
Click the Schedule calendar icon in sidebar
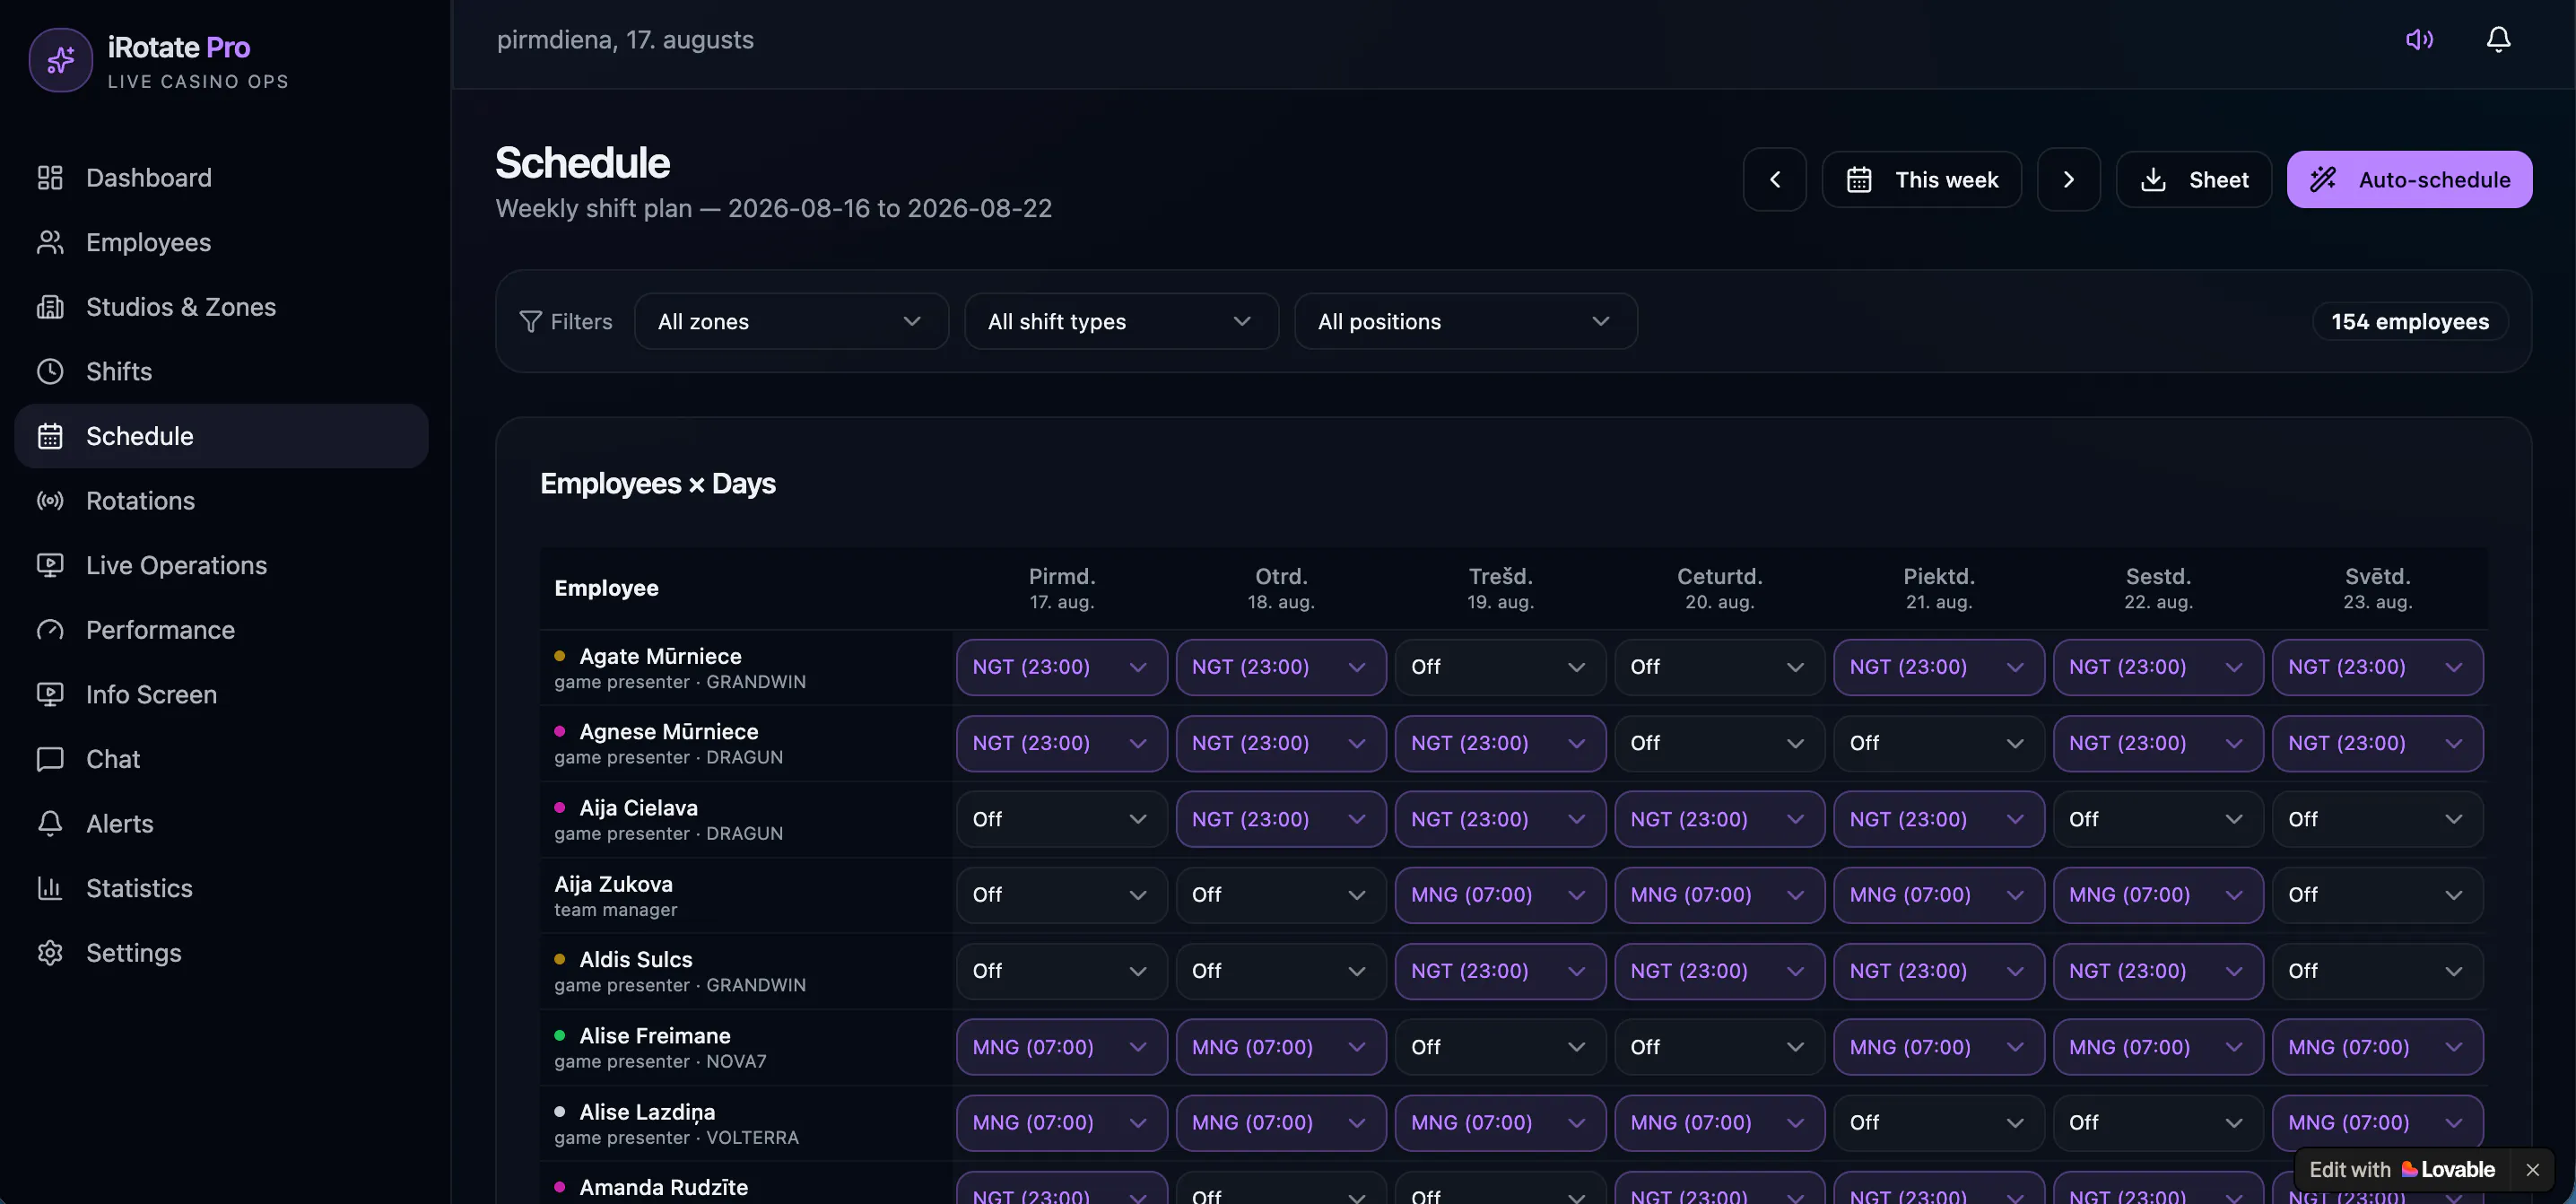[x=50, y=436]
